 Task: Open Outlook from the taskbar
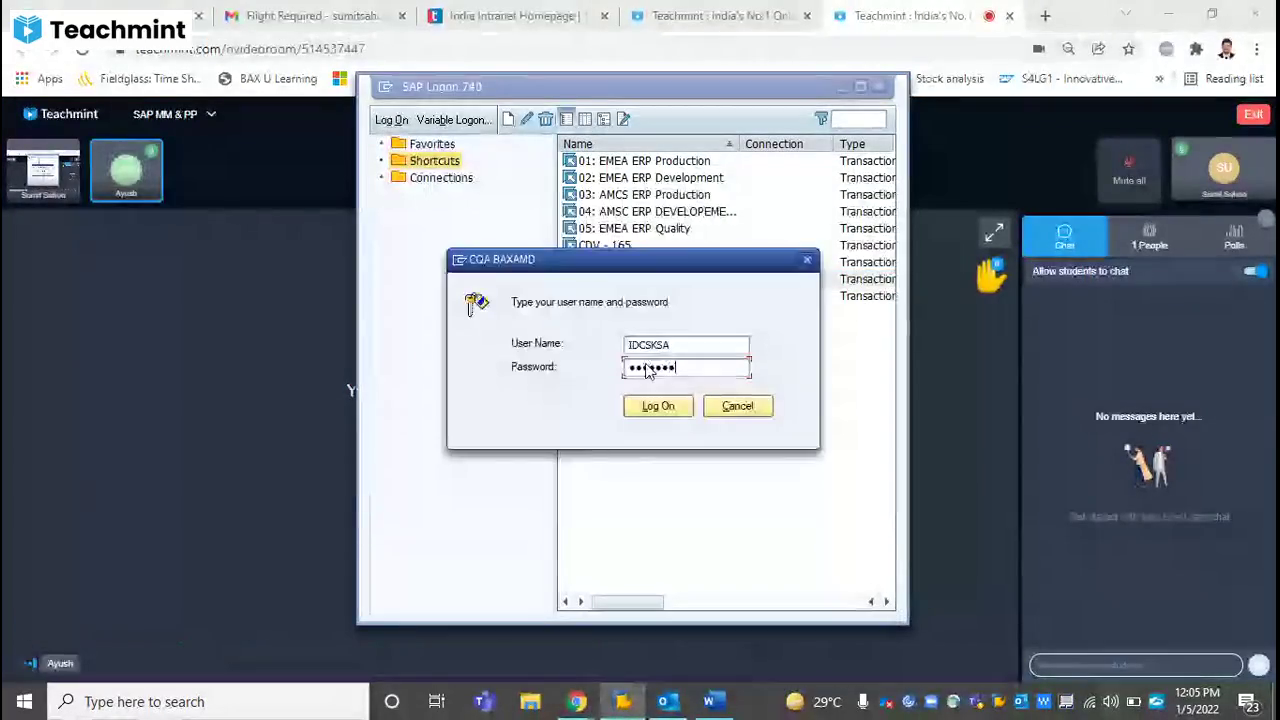click(x=668, y=702)
